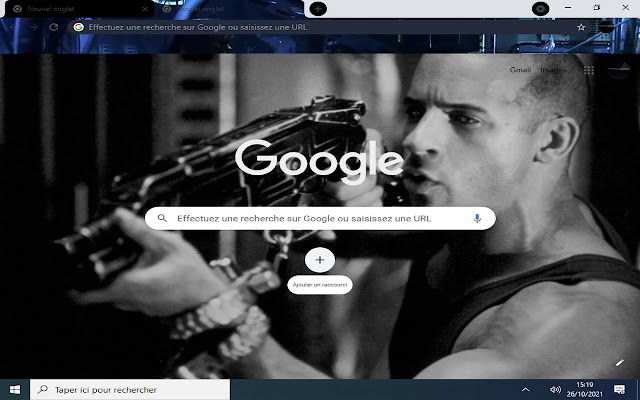Open the Gmail link
The image size is (640, 400).
tap(520, 70)
